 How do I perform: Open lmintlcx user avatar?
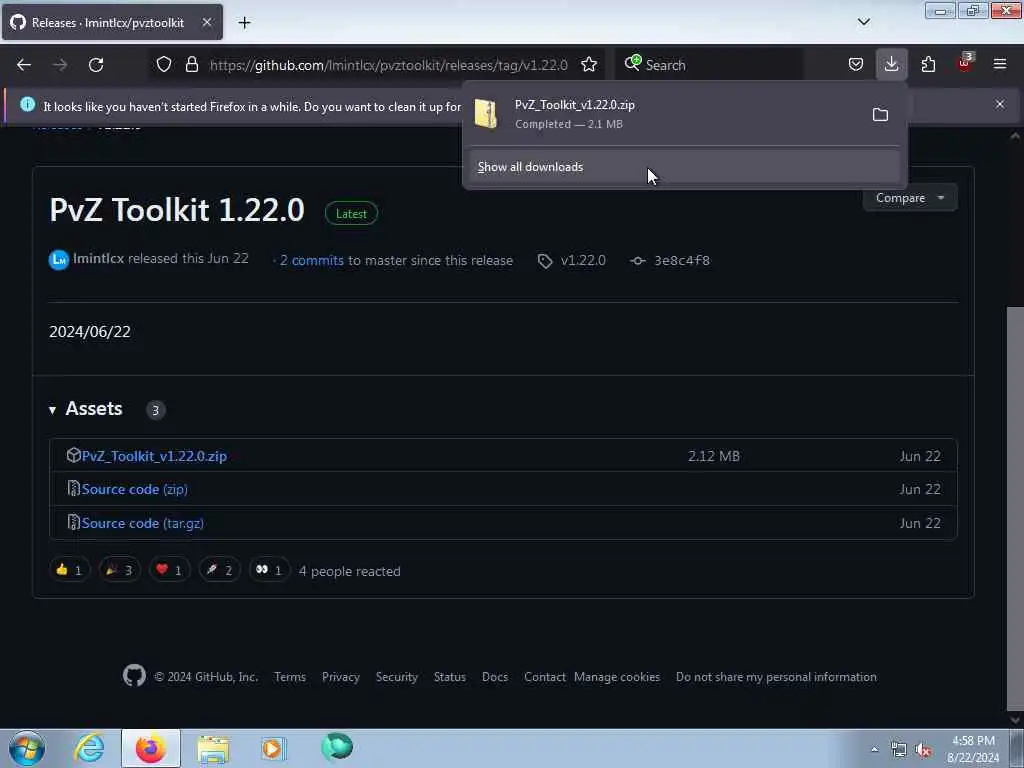(59, 260)
